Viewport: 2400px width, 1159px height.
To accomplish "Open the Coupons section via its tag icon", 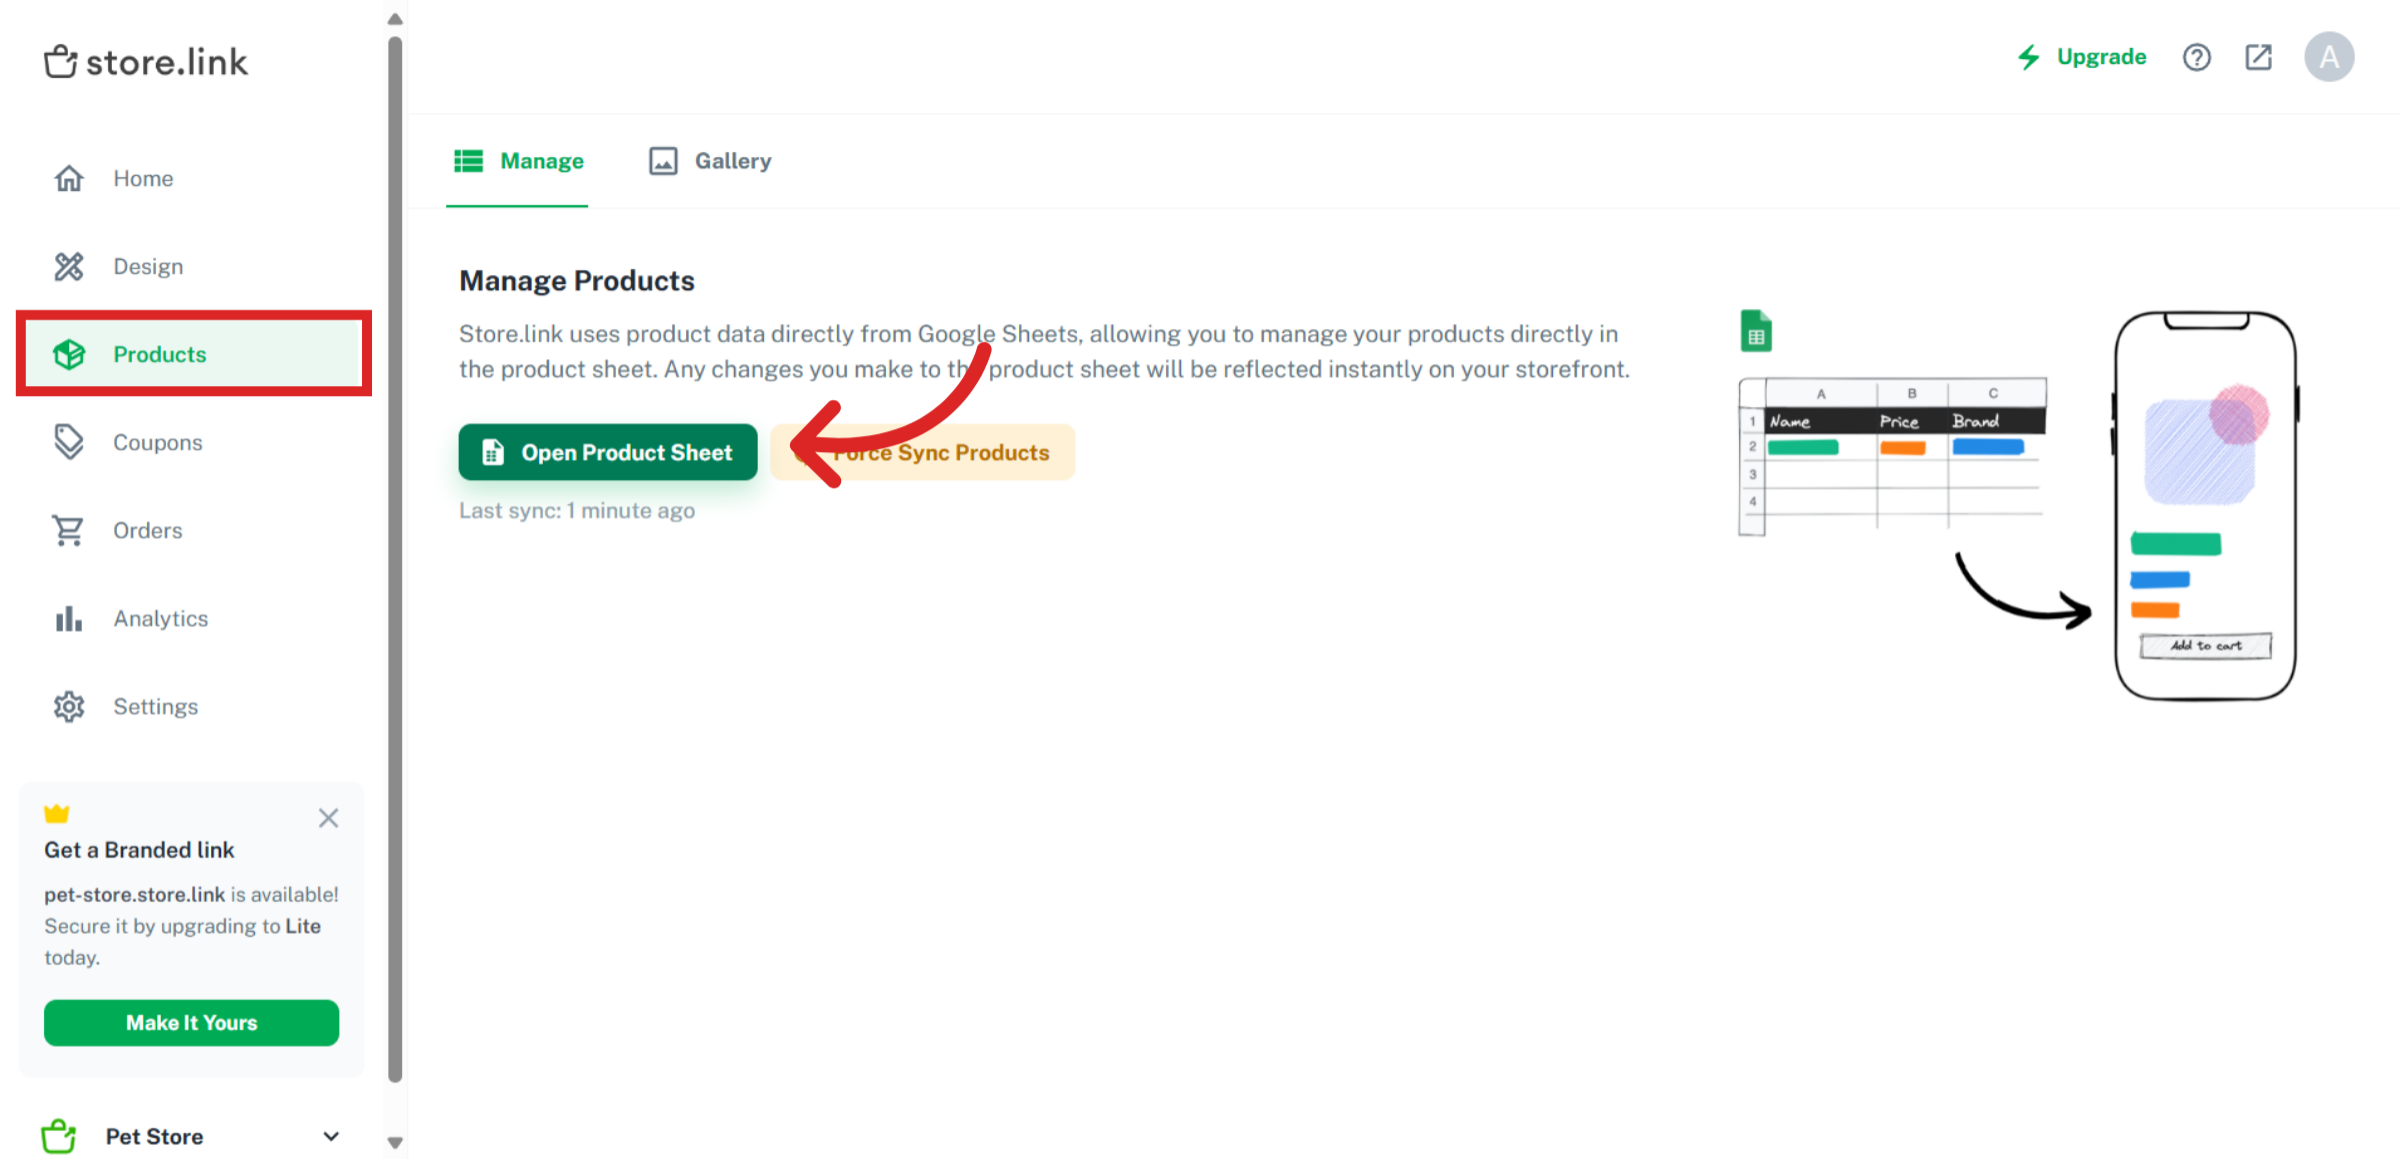I will (x=69, y=441).
